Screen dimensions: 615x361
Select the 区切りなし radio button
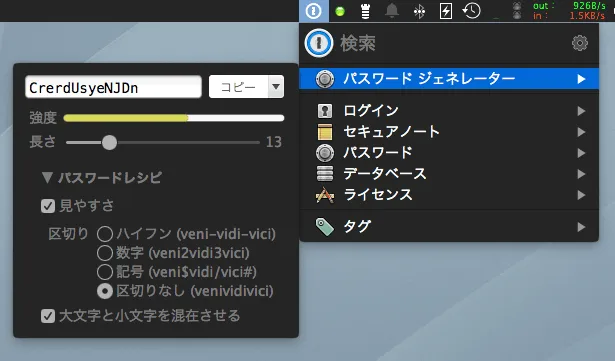tap(105, 291)
